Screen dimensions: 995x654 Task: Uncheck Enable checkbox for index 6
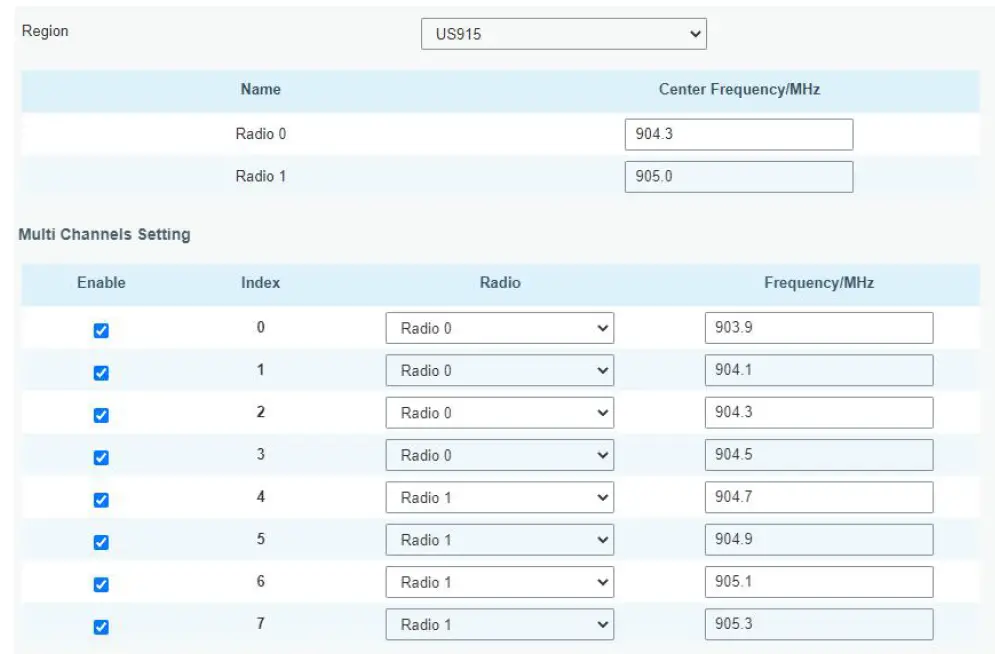pyautogui.click(x=101, y=584)
